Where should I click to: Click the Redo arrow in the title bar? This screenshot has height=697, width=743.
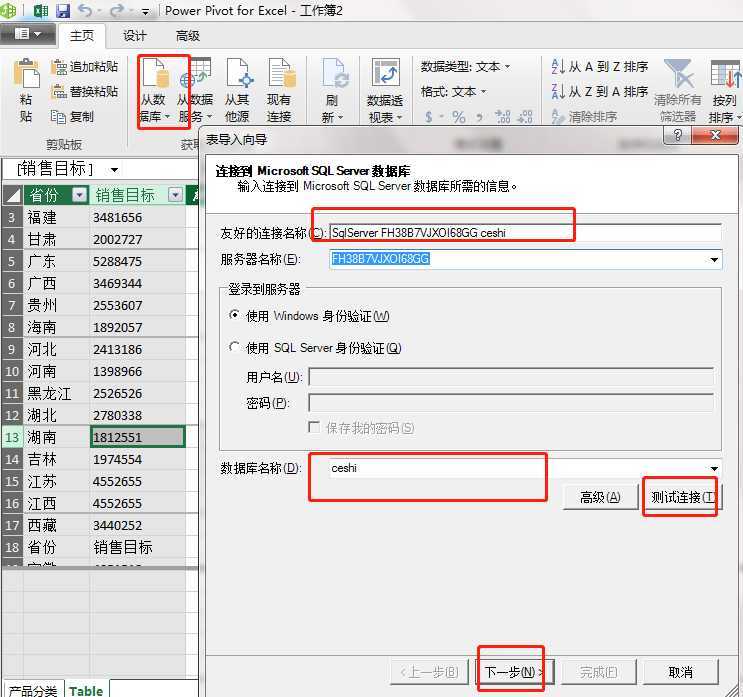pos(117,10)
